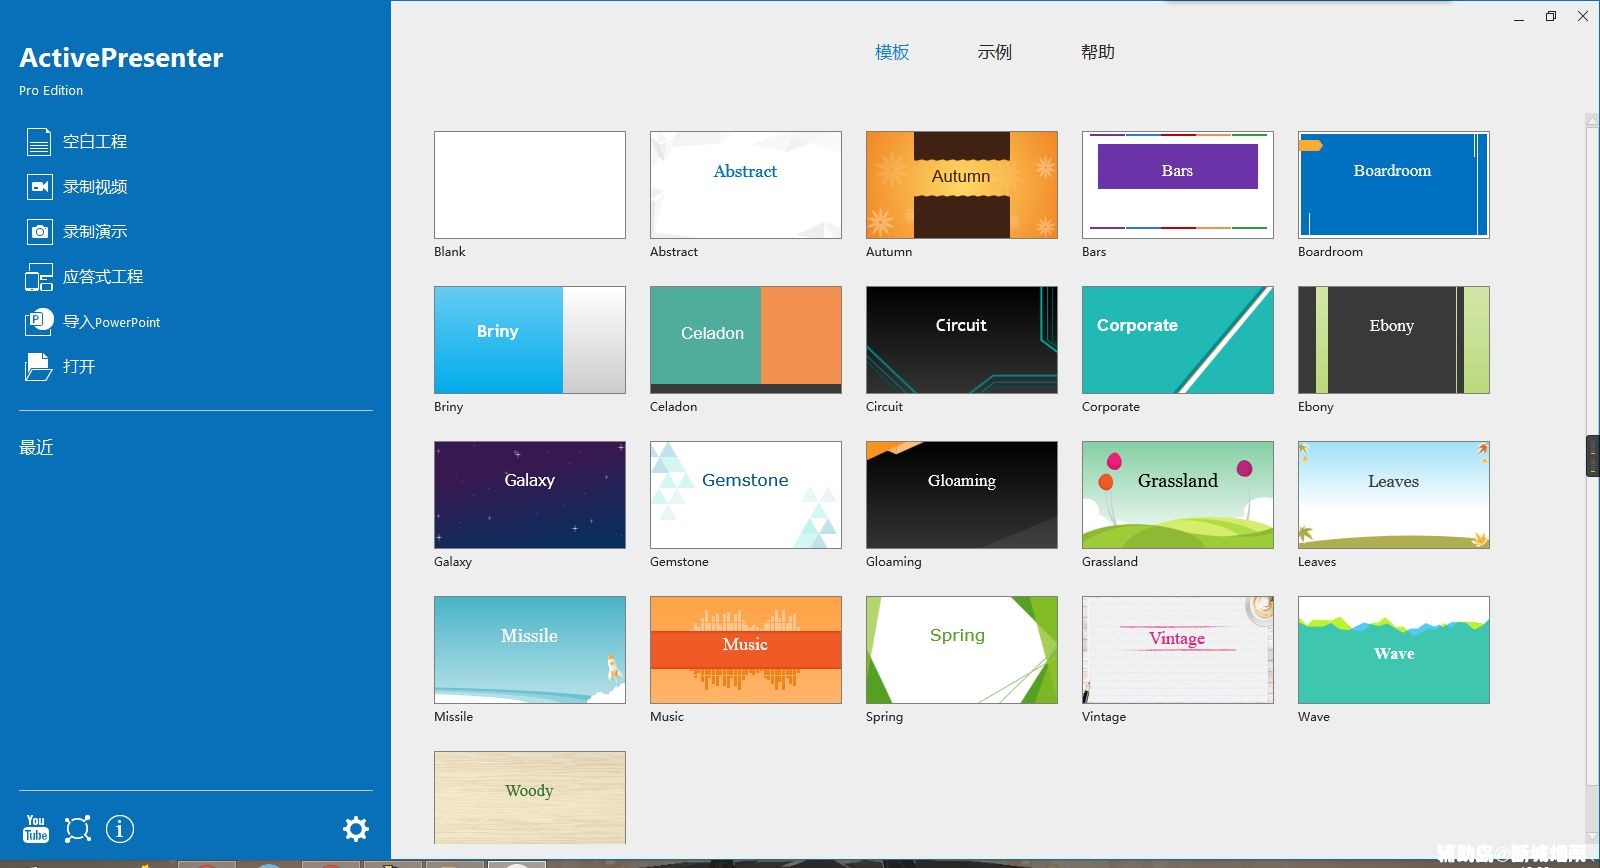Select the Ebony template thumbnail
Viewport: 1600px width, 868px height.
(1394, 340)
